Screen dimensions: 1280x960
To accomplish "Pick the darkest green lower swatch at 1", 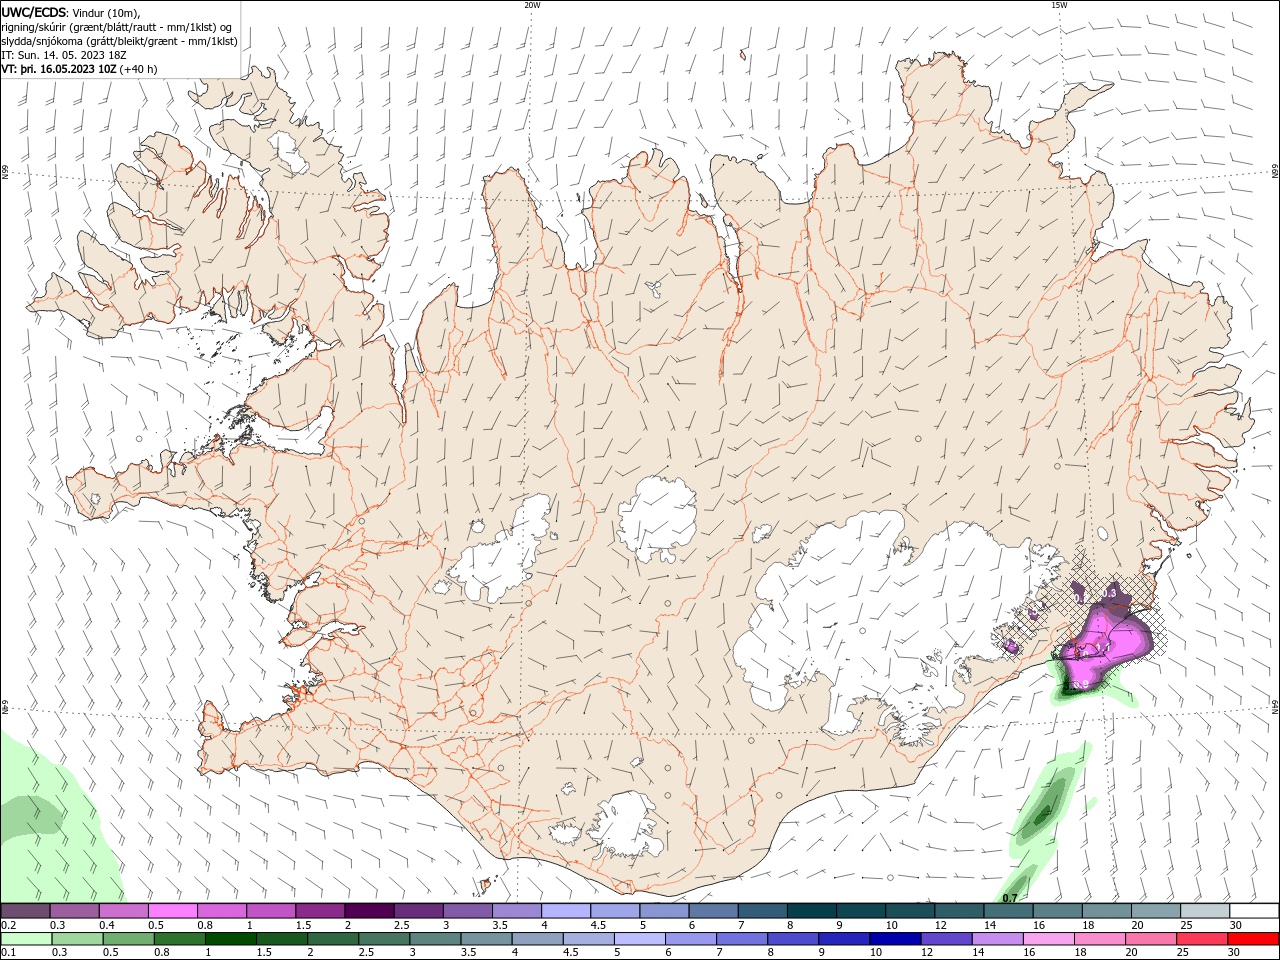I will pos(229,939).
